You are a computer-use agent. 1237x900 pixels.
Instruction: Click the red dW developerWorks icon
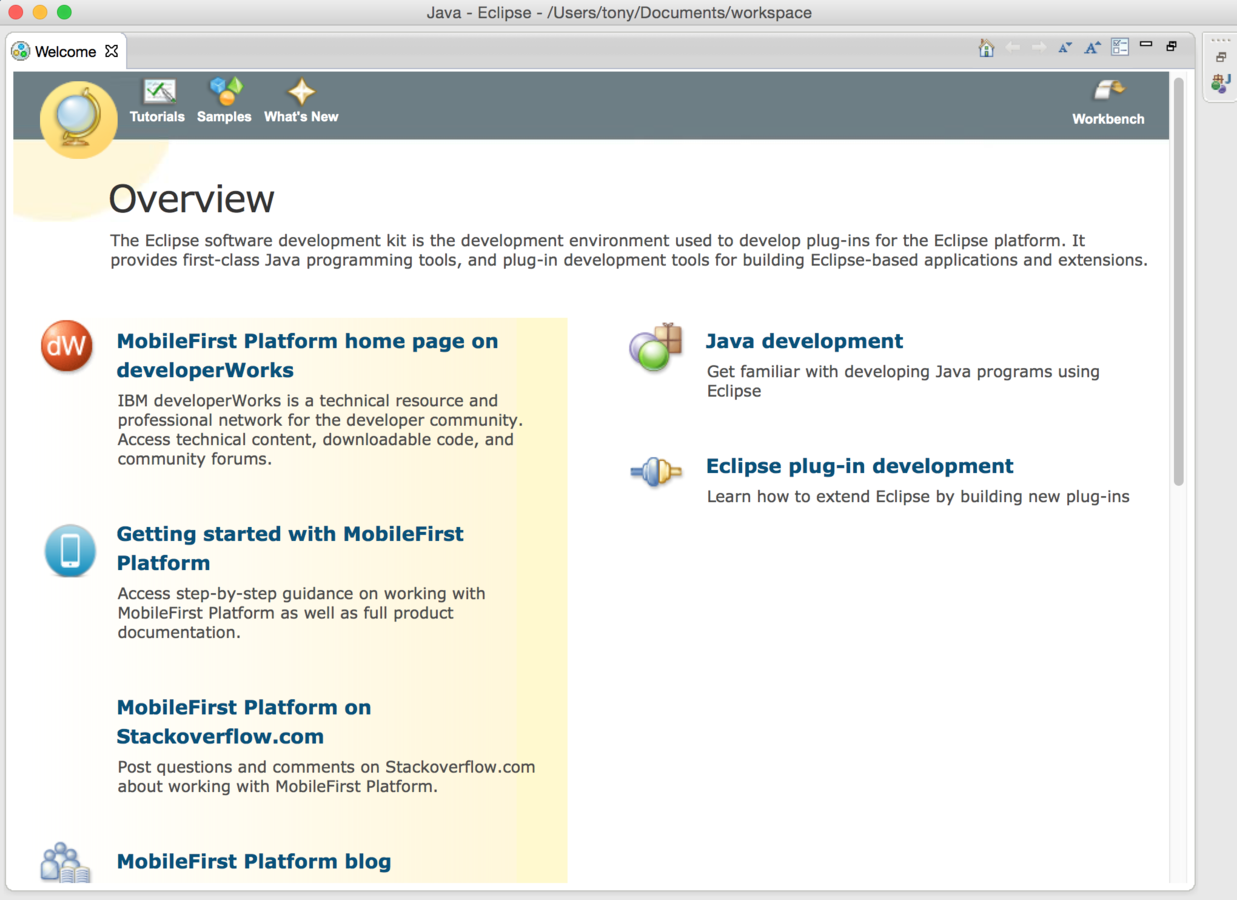pos(67,346)
